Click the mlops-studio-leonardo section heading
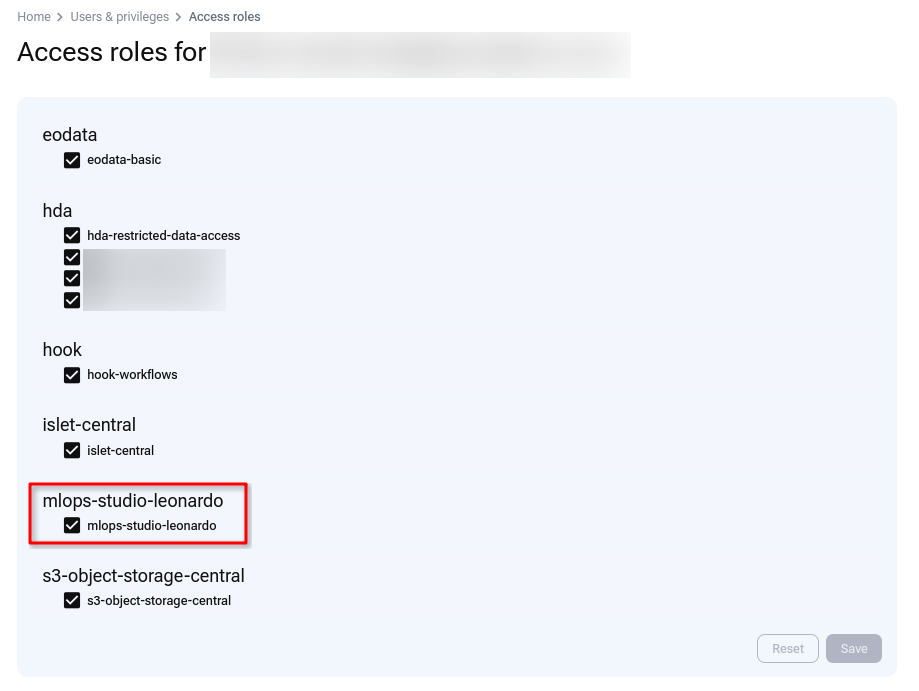Image resolution: width=919 pixels, height=691 pixels. point(133,501)
